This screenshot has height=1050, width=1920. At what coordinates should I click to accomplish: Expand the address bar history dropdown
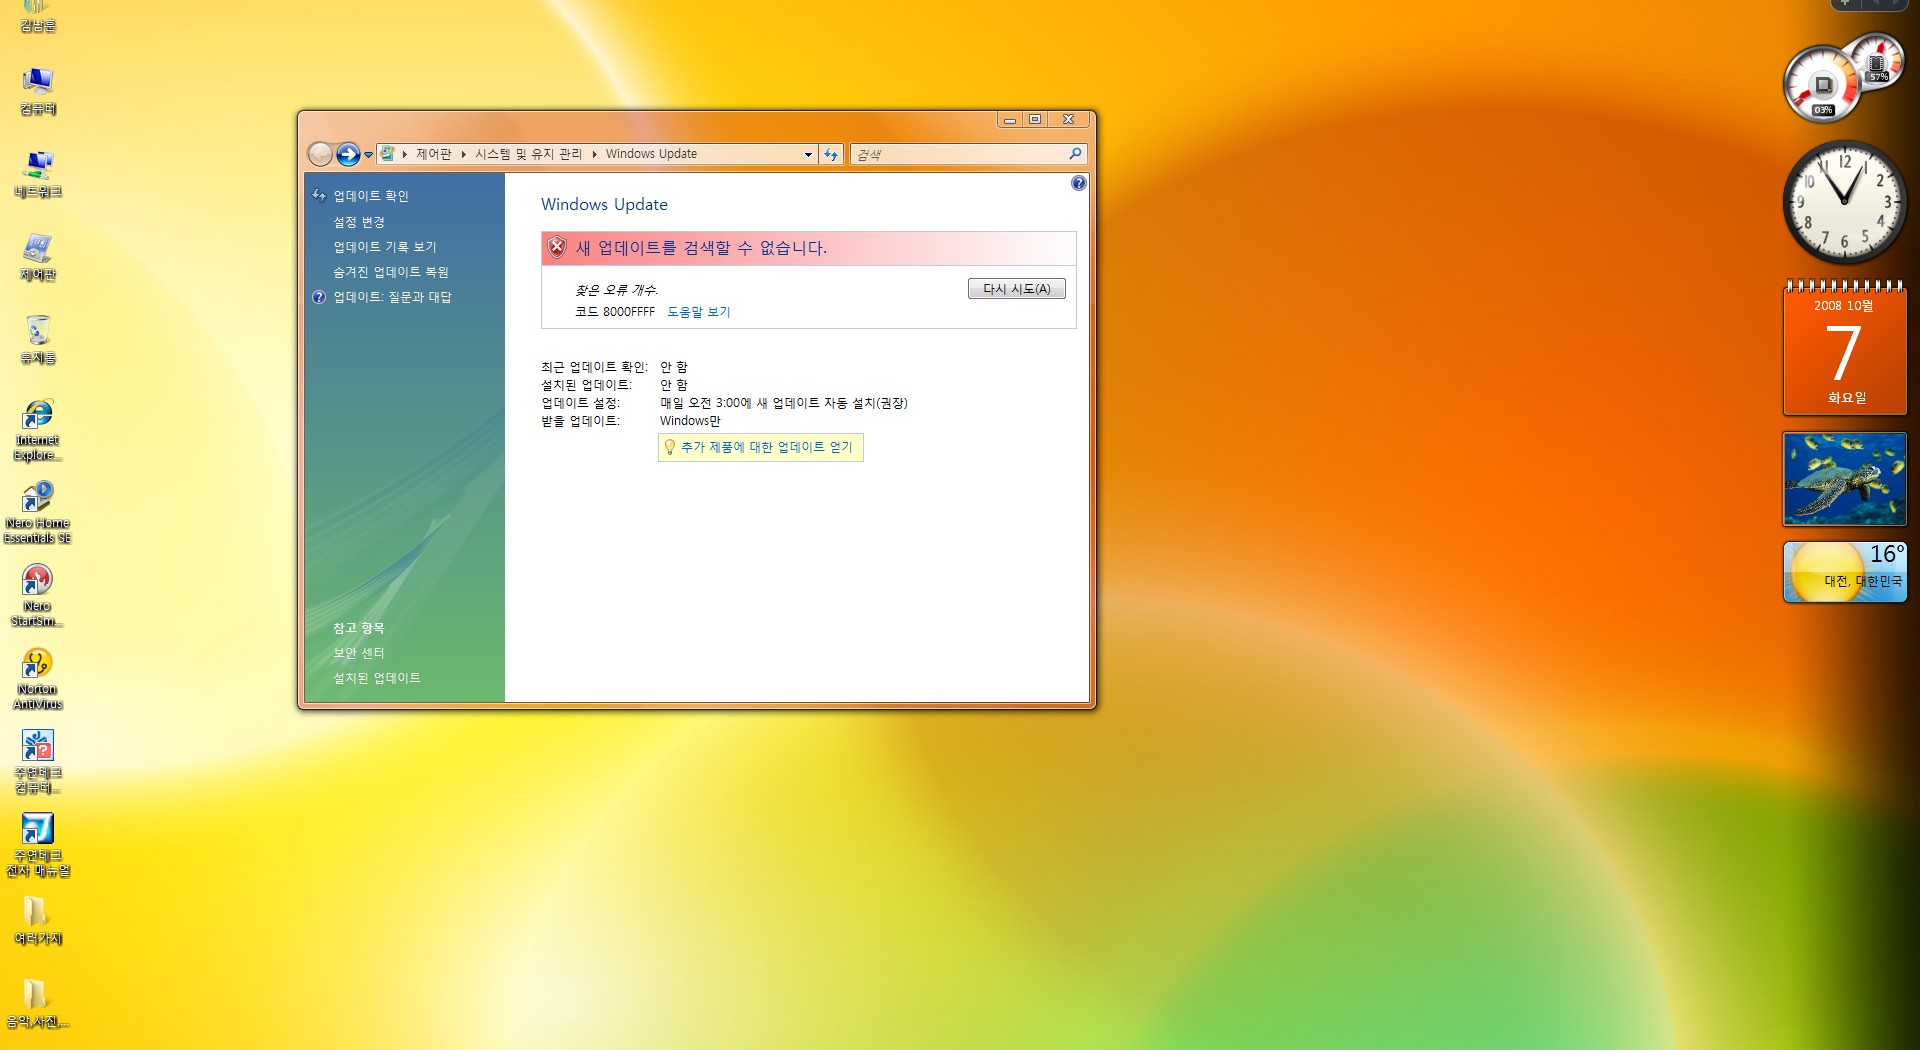tap(808, 155)
